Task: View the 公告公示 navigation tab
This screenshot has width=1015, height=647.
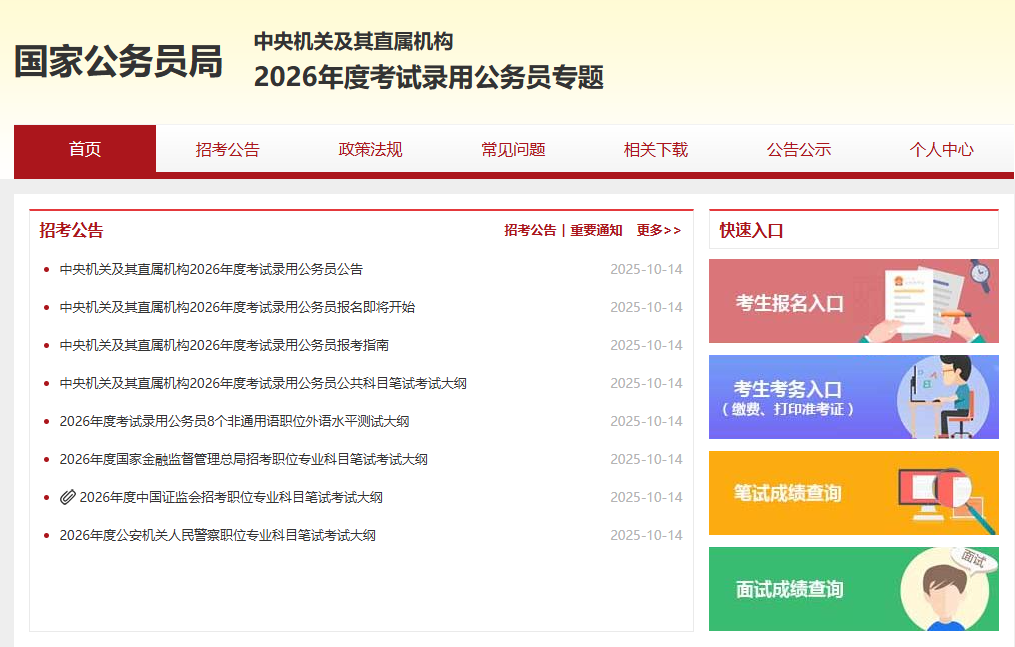Action: pyautogui.click(x=799, y=150)
